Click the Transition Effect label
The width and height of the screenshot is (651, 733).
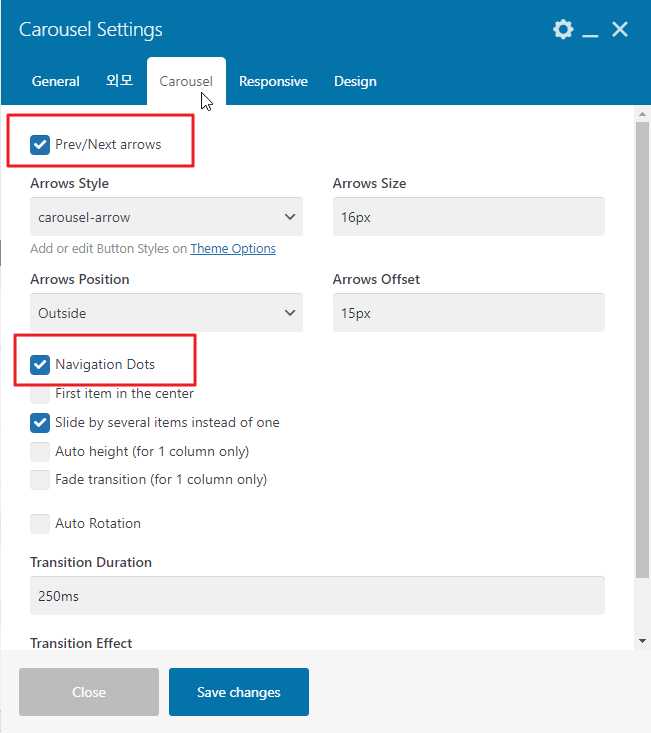pyautogui.click(x=81, y=643)
